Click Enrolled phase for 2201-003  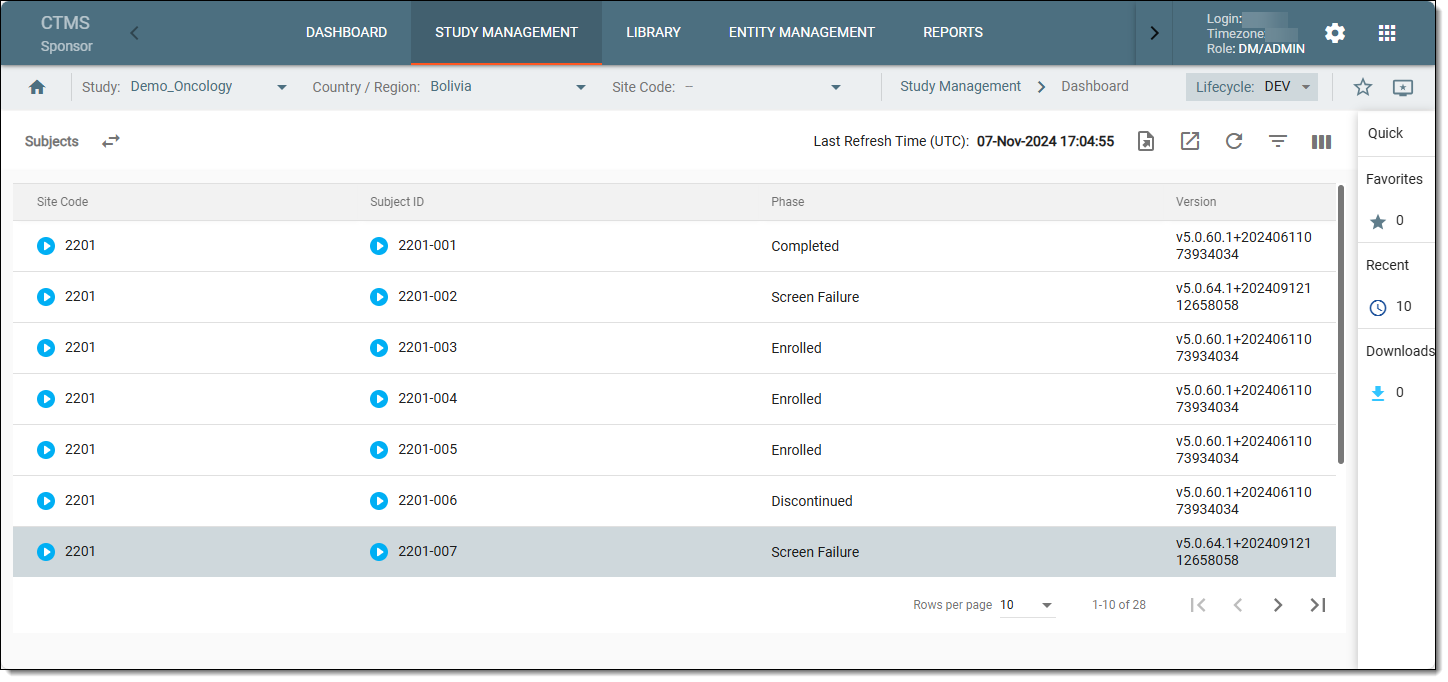[x=796, y=348]
